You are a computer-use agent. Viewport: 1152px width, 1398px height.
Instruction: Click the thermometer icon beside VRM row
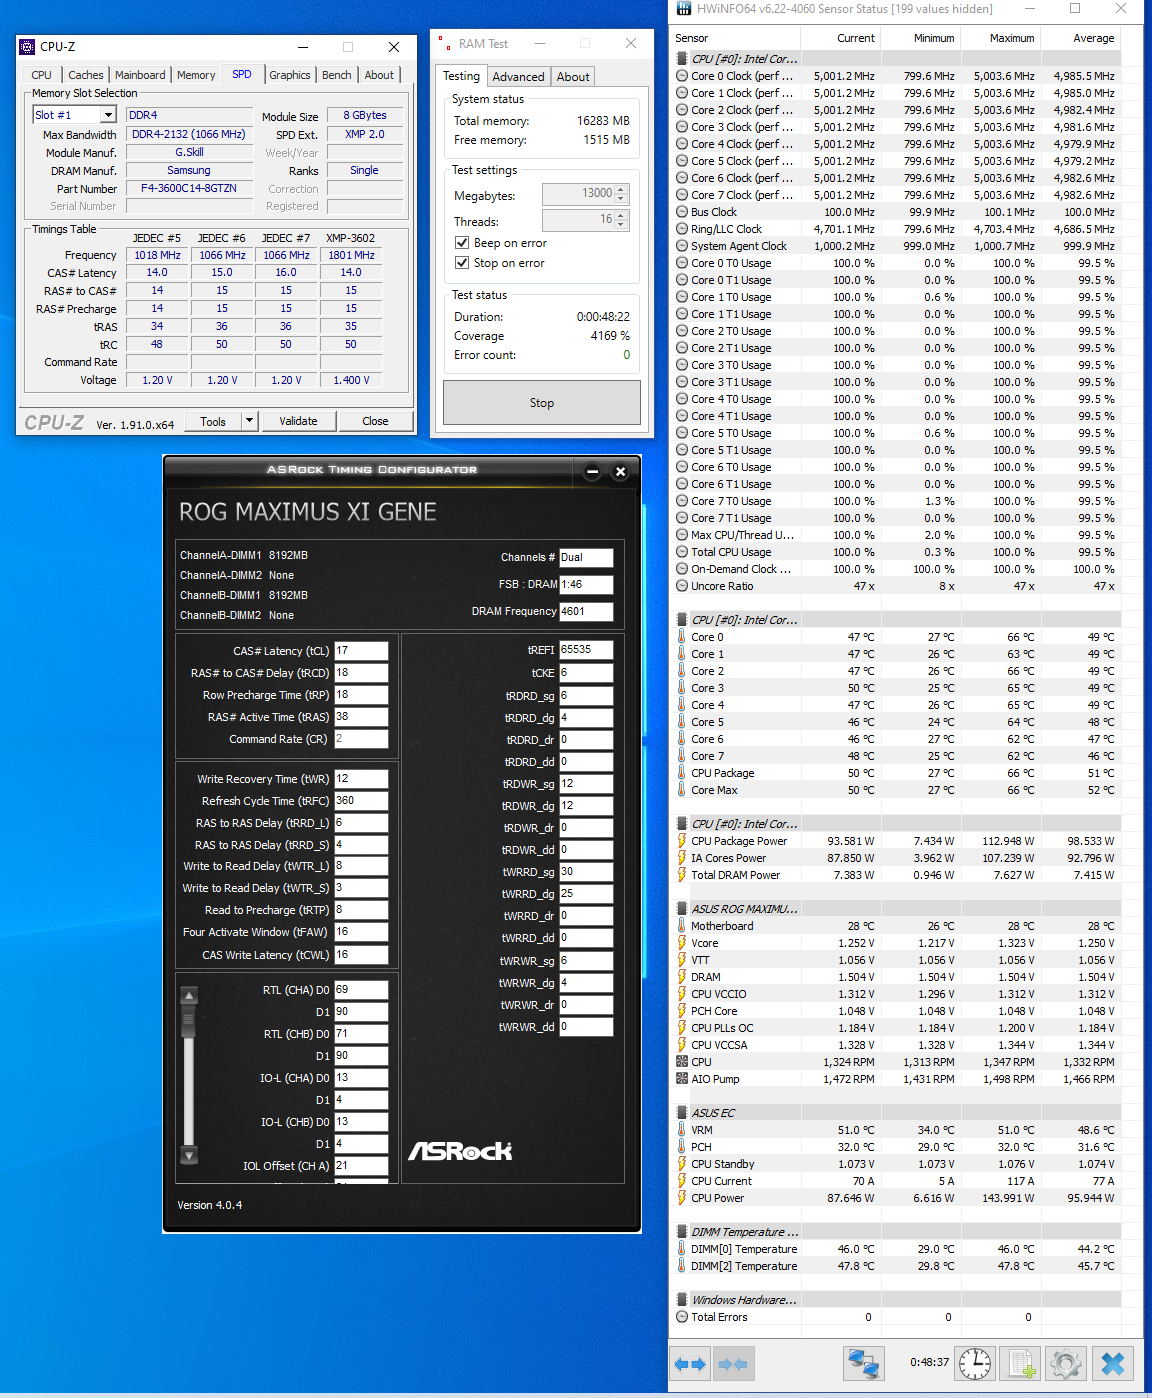682,1130
